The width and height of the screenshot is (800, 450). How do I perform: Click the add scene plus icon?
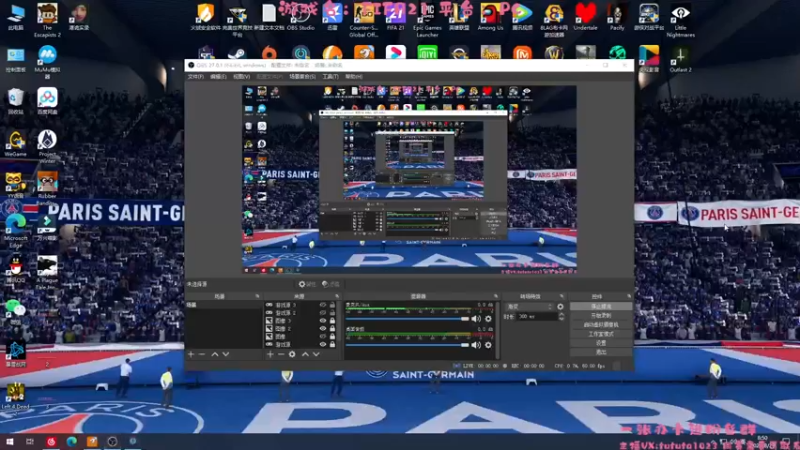click(191, 354)
